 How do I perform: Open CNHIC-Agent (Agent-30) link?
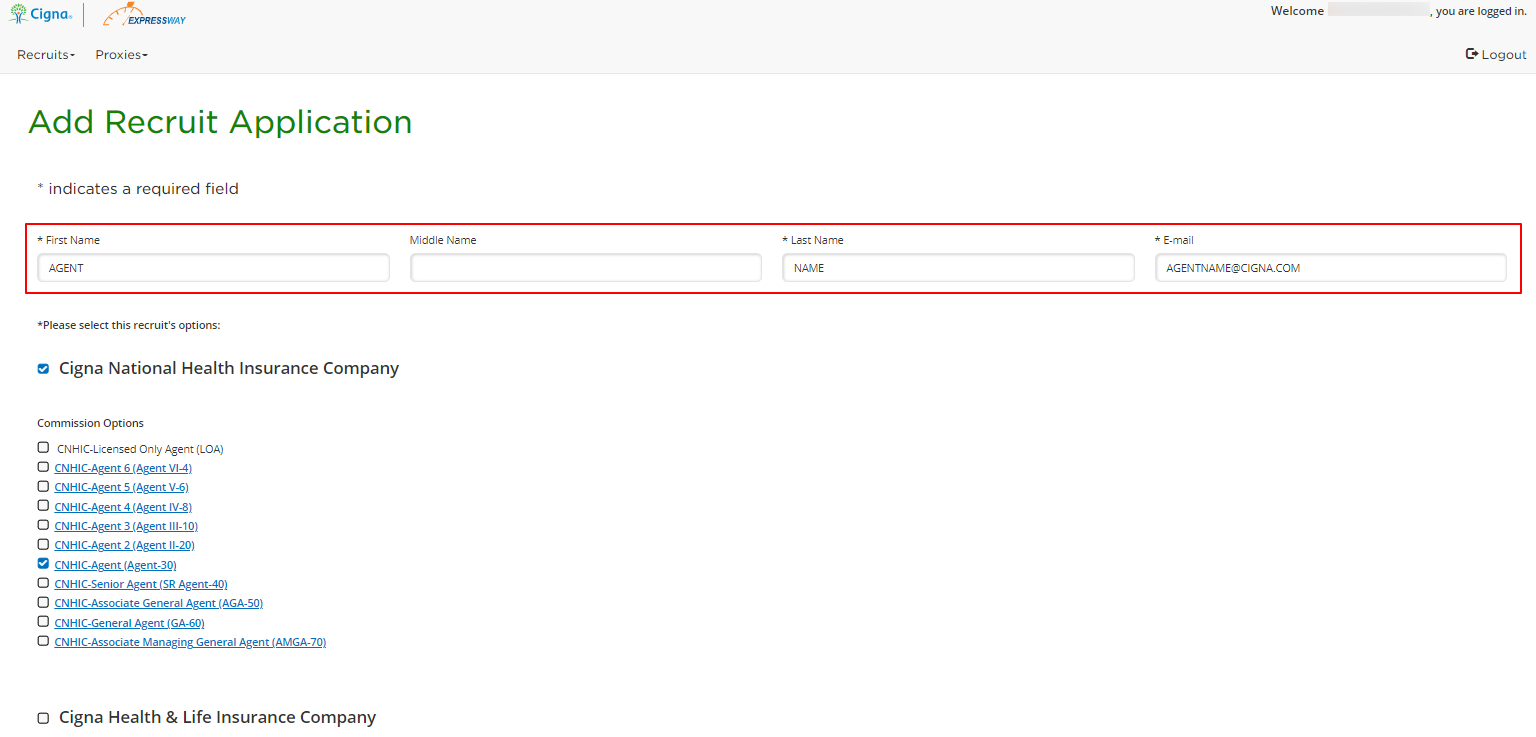point(115,565)
